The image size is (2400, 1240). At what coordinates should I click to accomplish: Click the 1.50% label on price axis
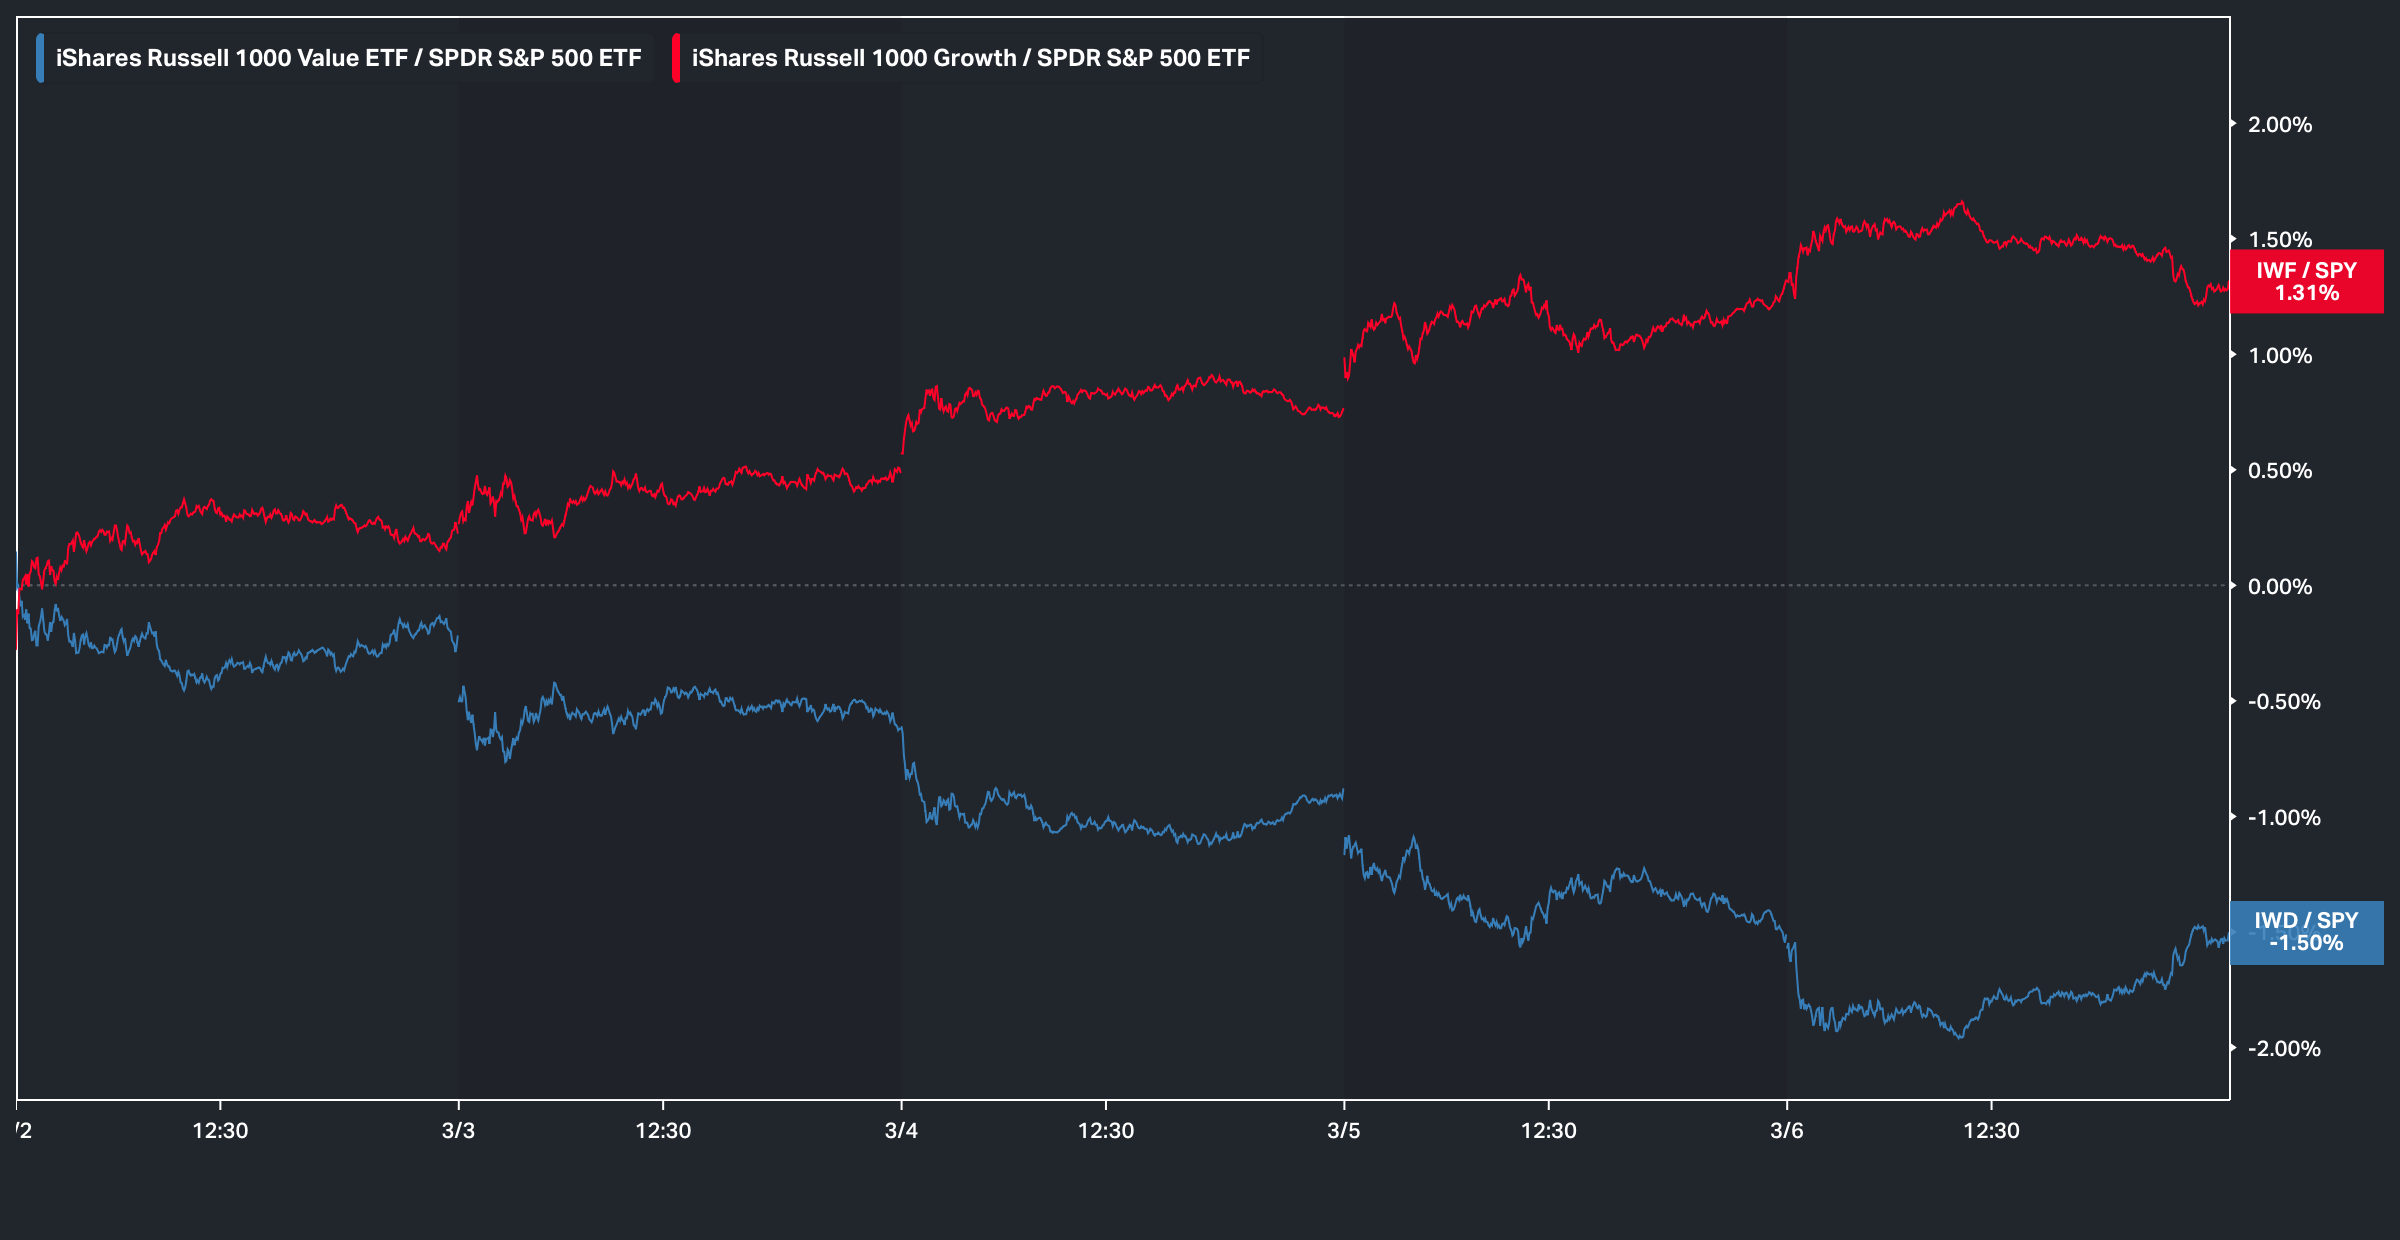(2279, 239)
